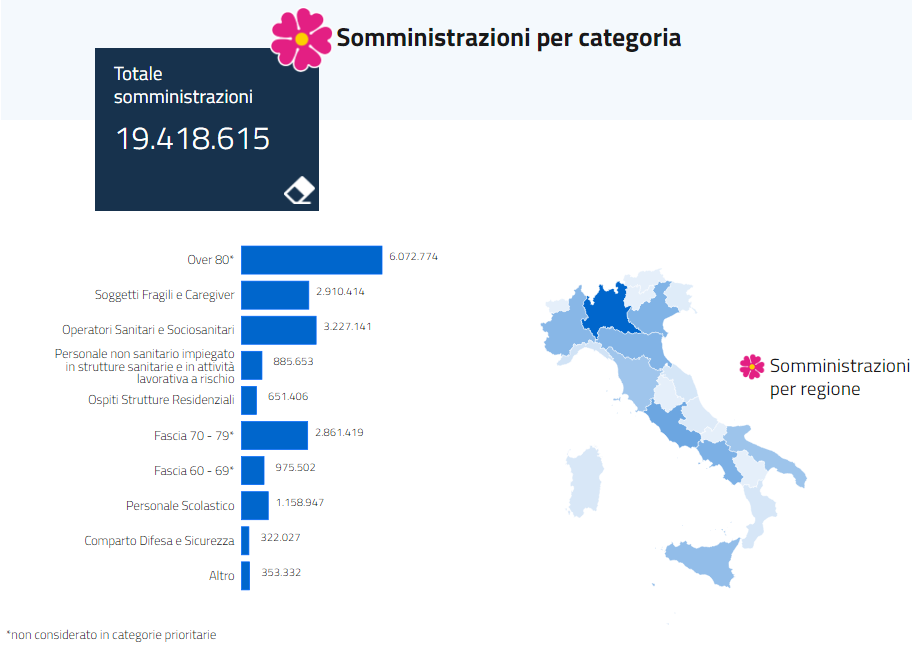
Task: Click the Ospiti Strutture Residenziali bar
Action: click(249, 400)
